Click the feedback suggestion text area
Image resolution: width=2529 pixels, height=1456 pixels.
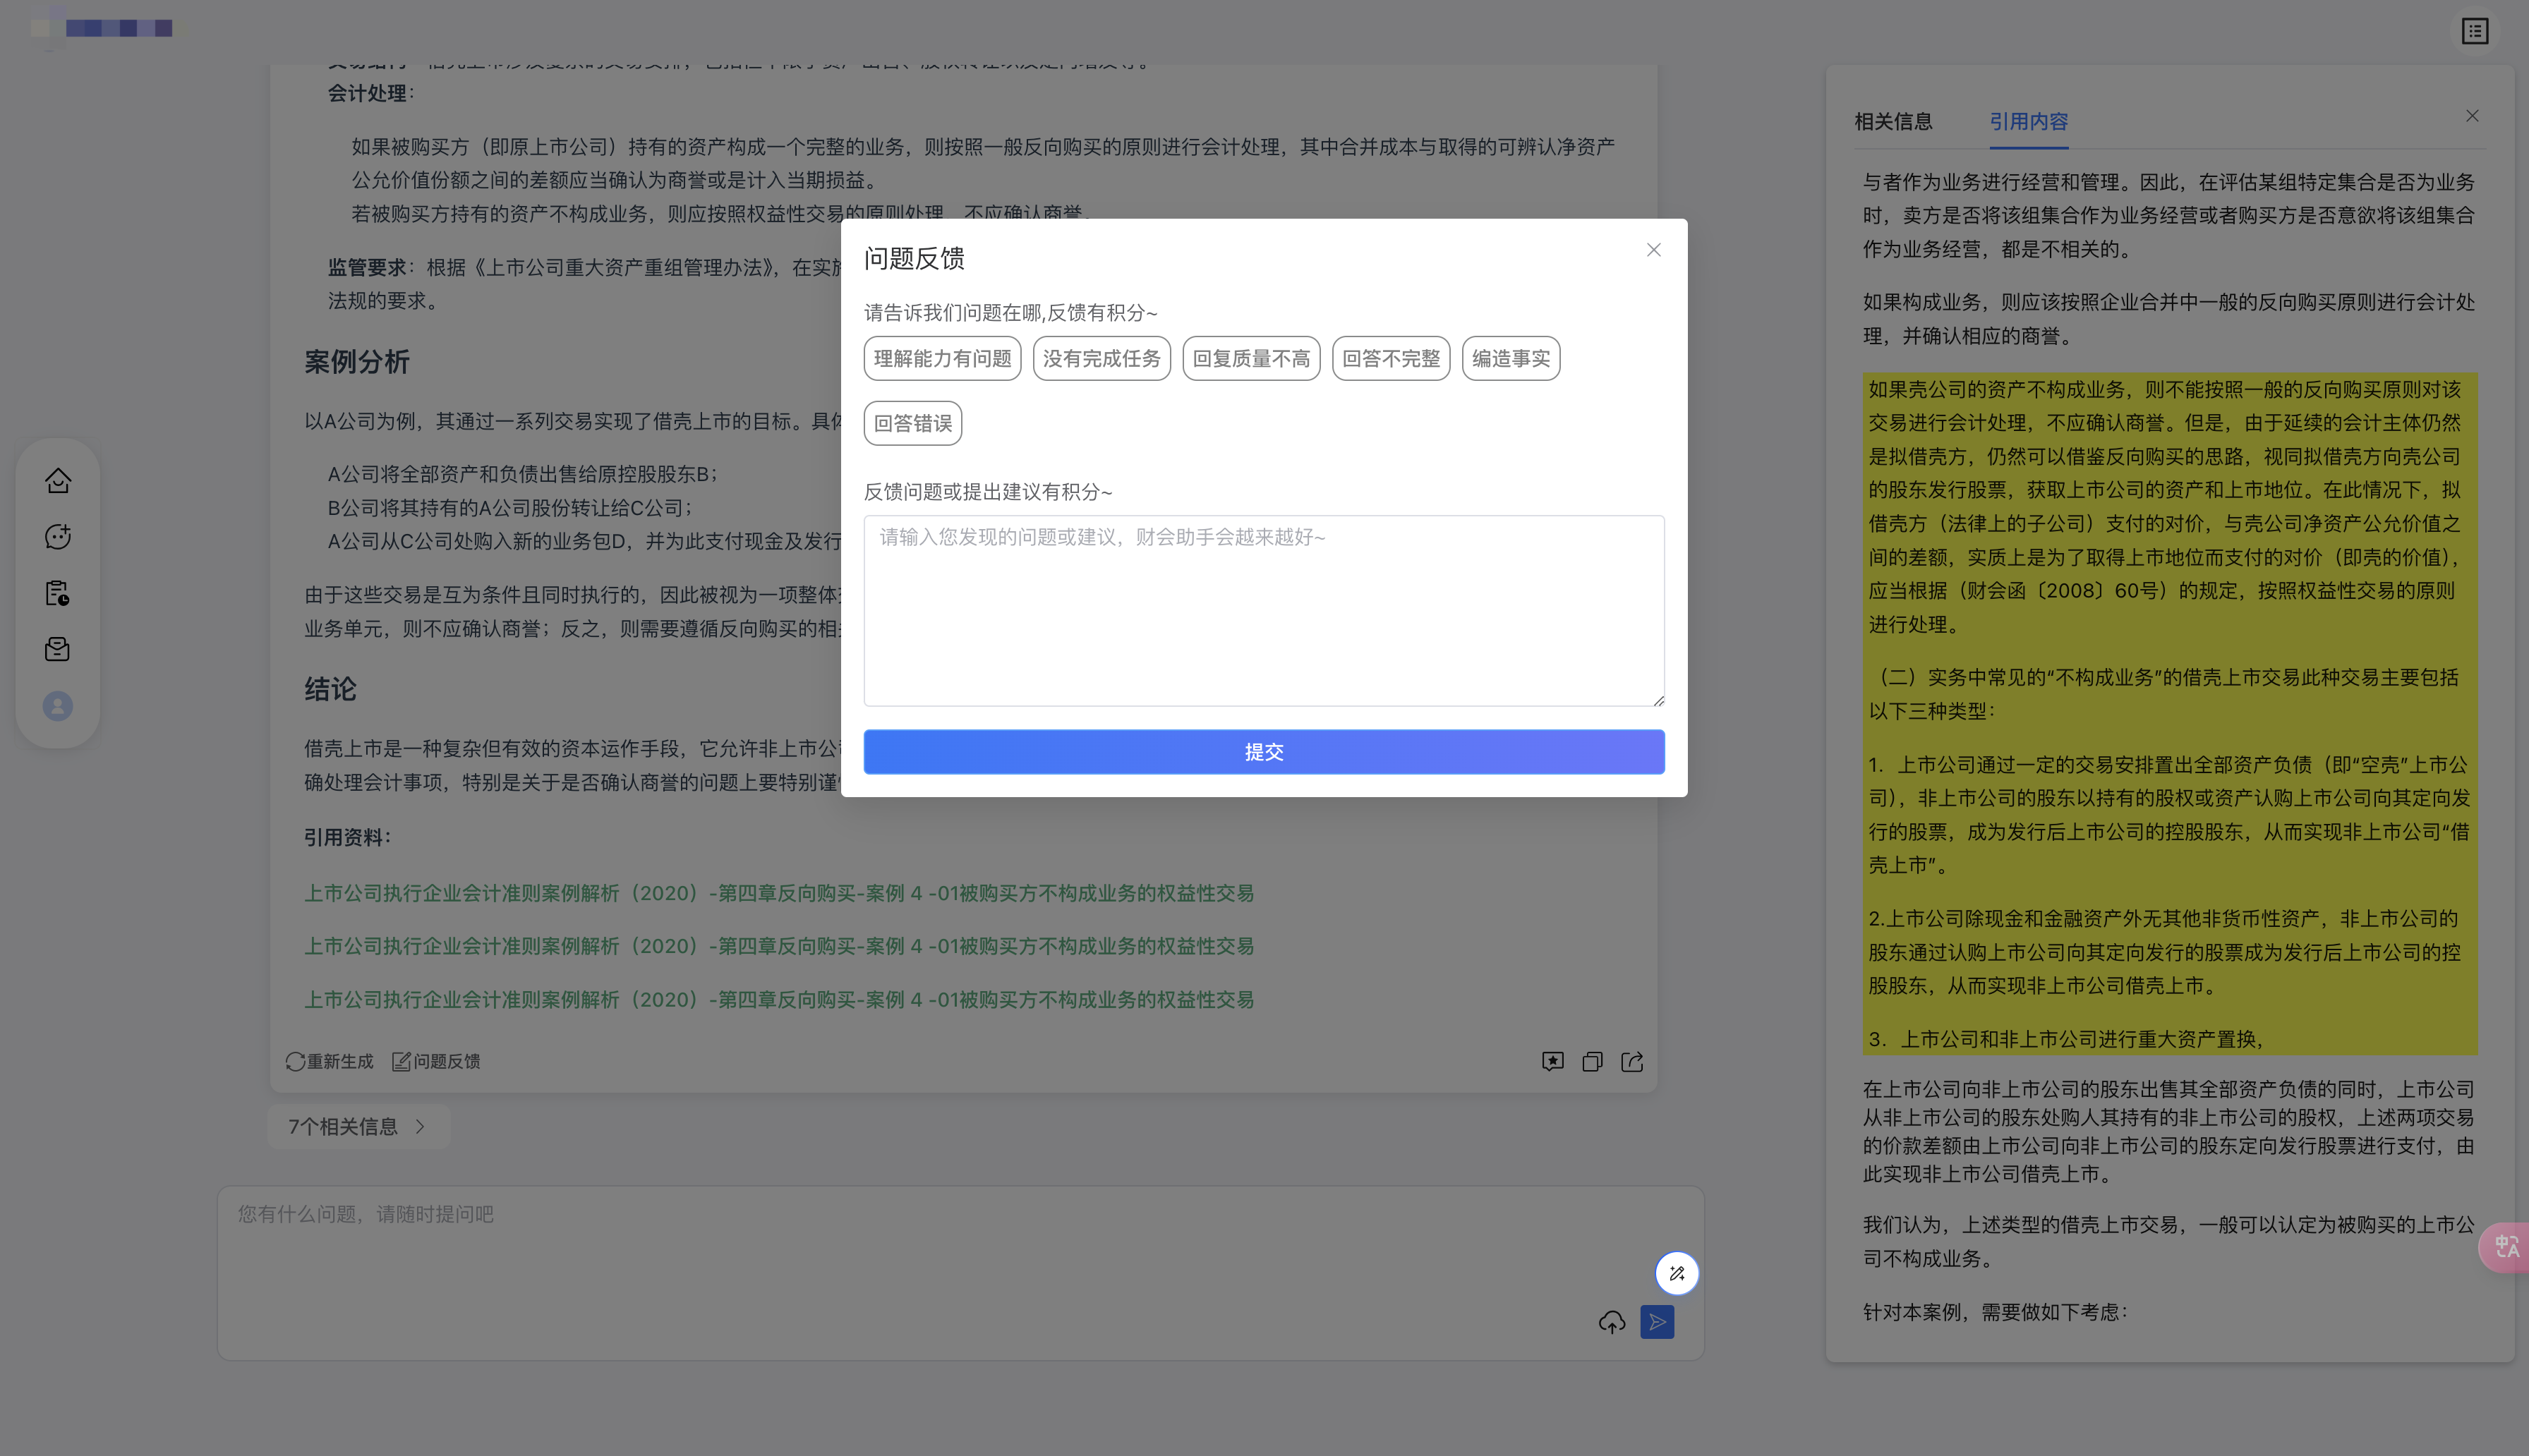[1263, 610]
